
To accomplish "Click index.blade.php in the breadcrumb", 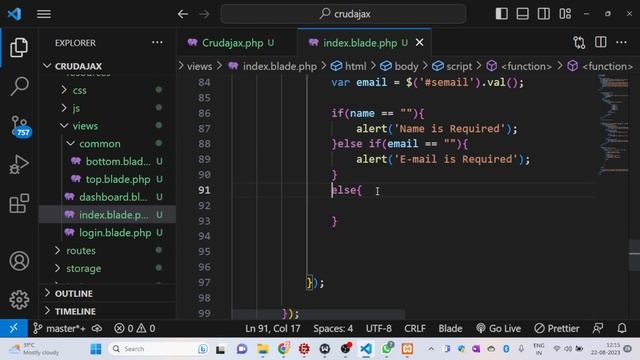I will click(x=280, y=66).
